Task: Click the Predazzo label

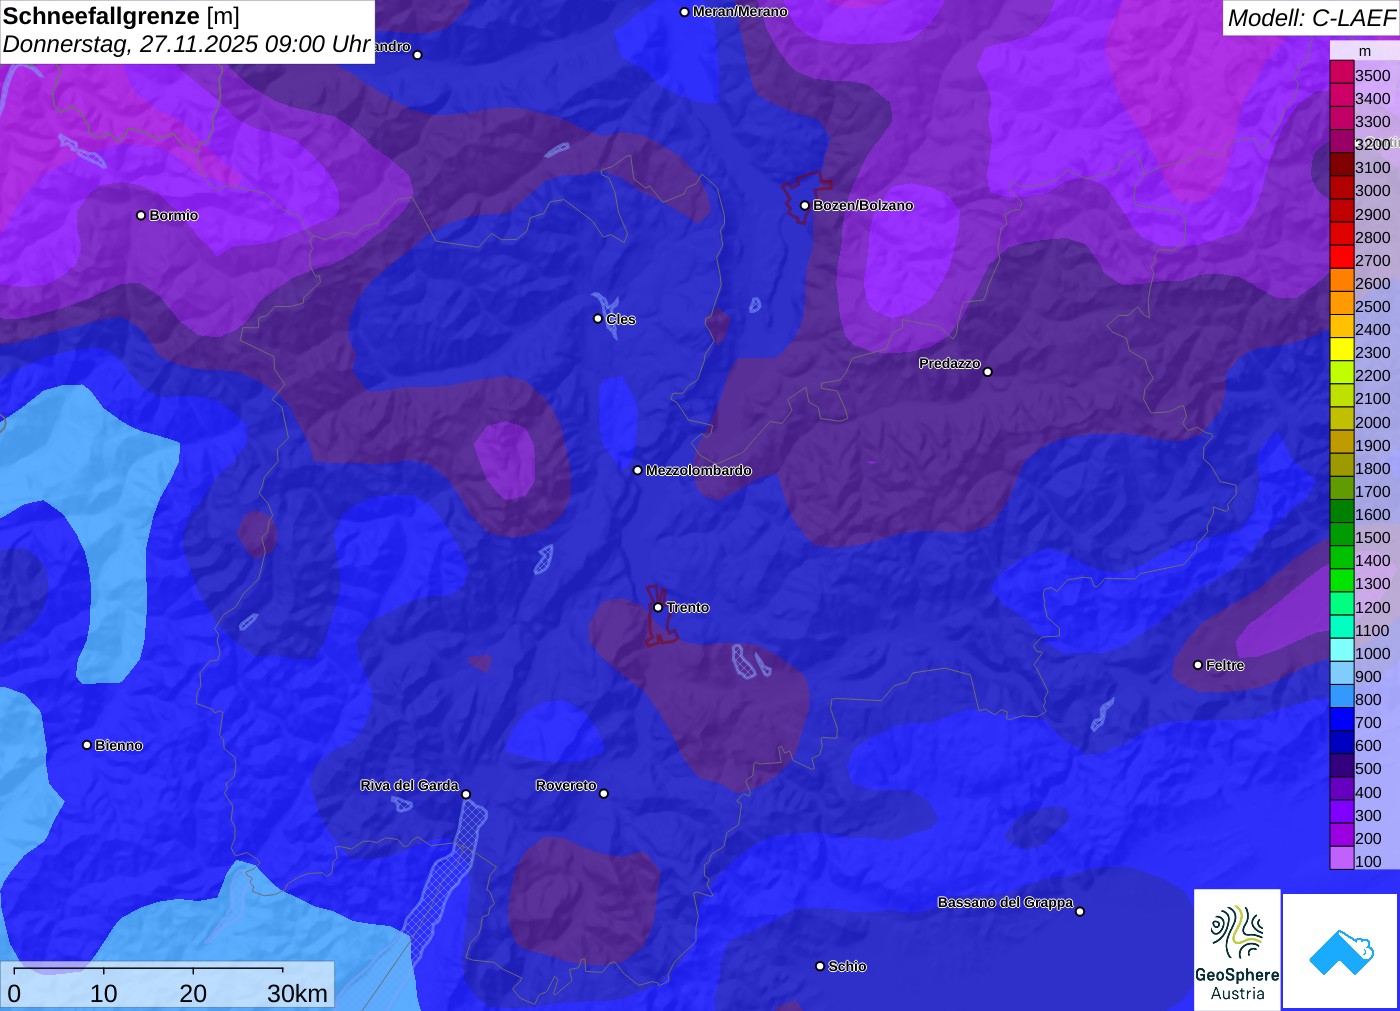Action: 950,363
